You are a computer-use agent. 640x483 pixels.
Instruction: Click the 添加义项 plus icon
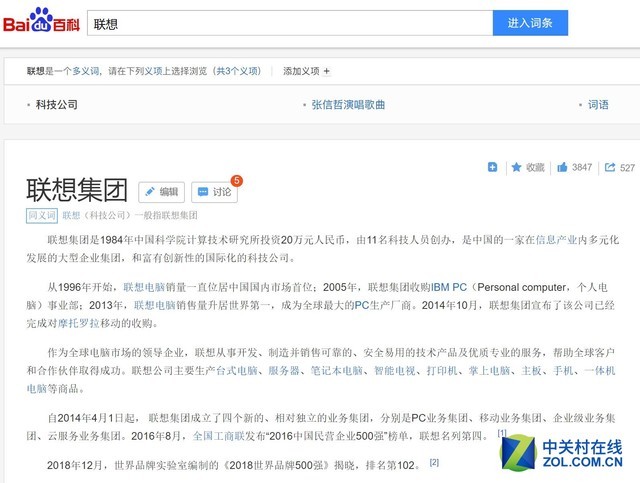[326, 71]
